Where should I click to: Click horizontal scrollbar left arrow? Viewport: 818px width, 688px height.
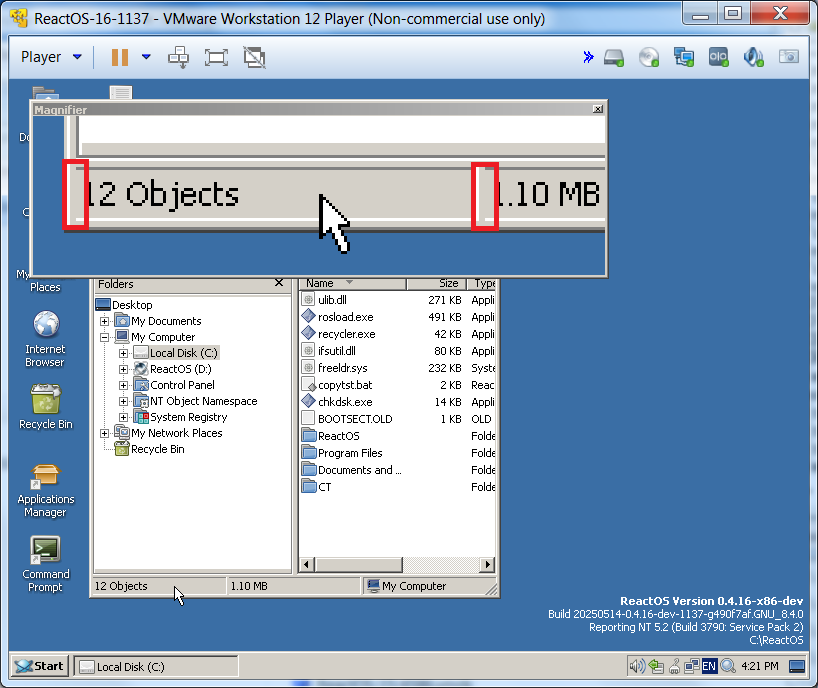click(307, 564)
